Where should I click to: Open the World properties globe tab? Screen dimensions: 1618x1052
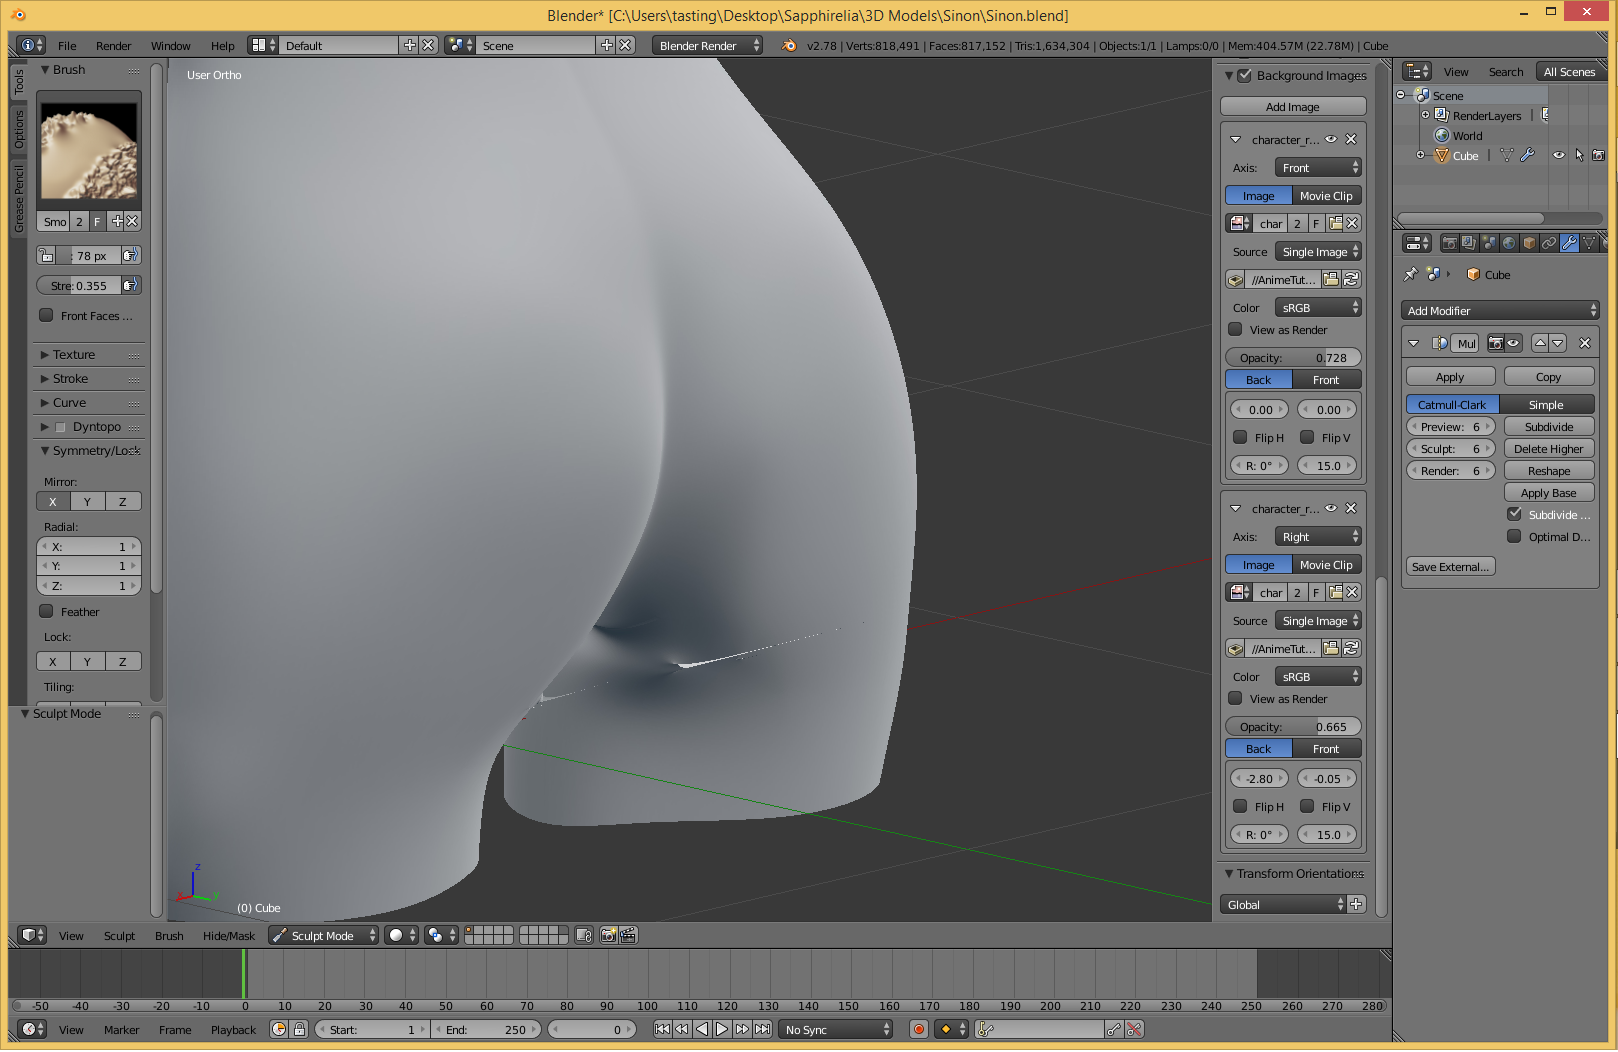click(x=1509, y=243)
